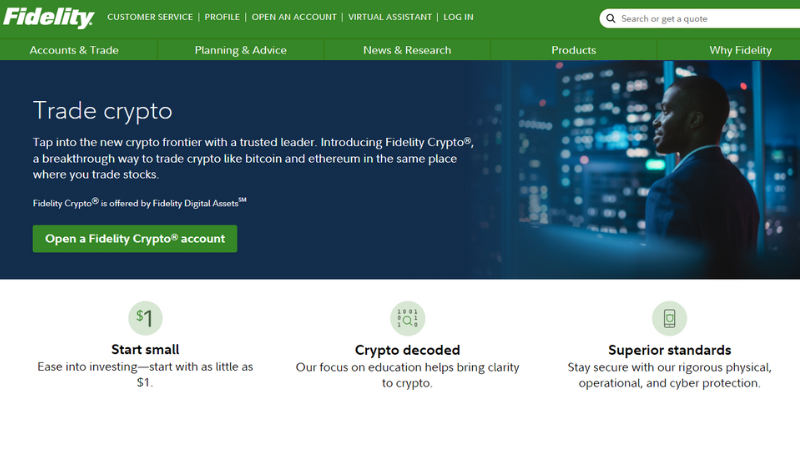Focus the Search or get a quote field
This screenshot has height=450, width=800.
point(700,19)
